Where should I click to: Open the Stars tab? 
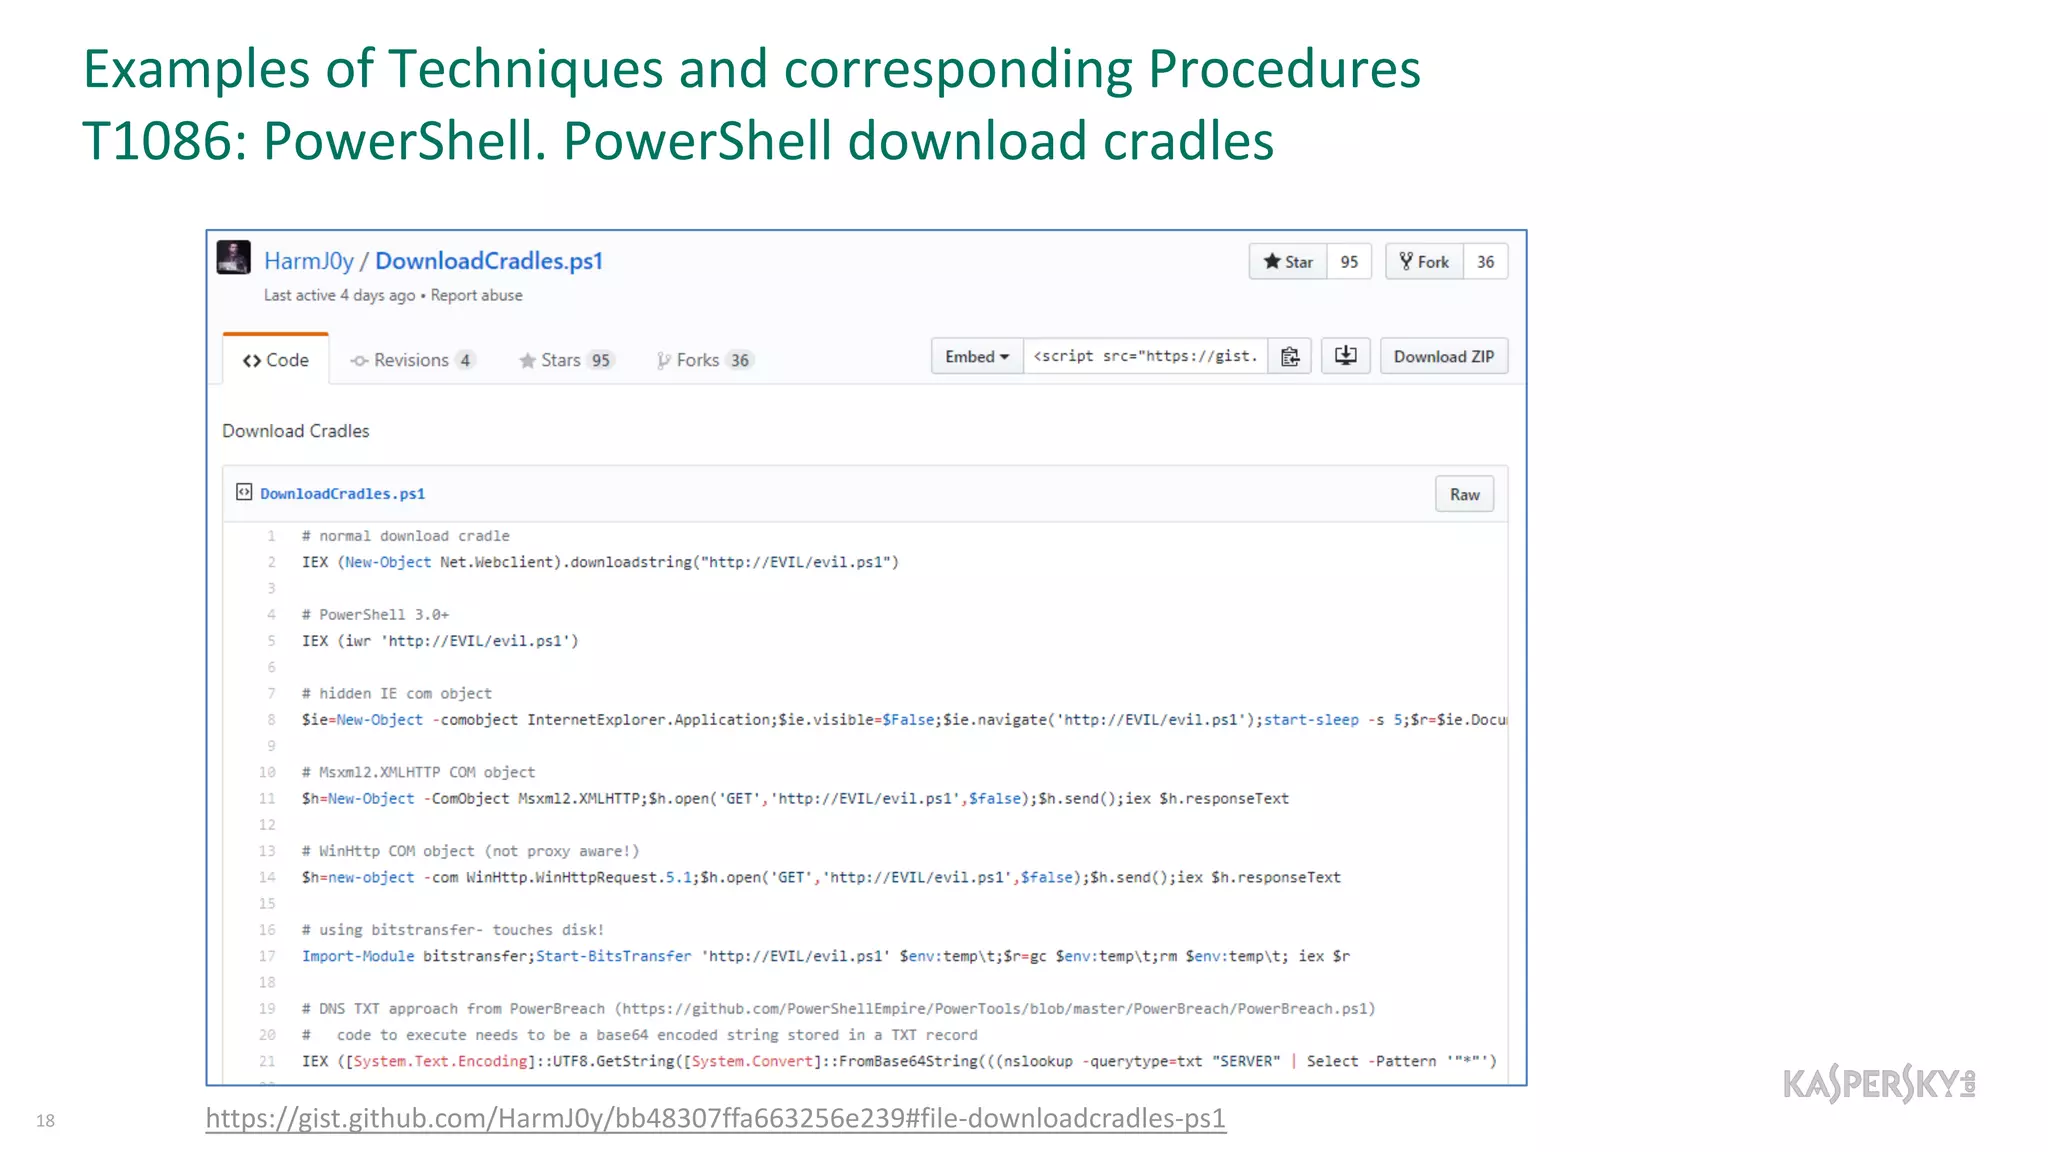coord(565,360)
